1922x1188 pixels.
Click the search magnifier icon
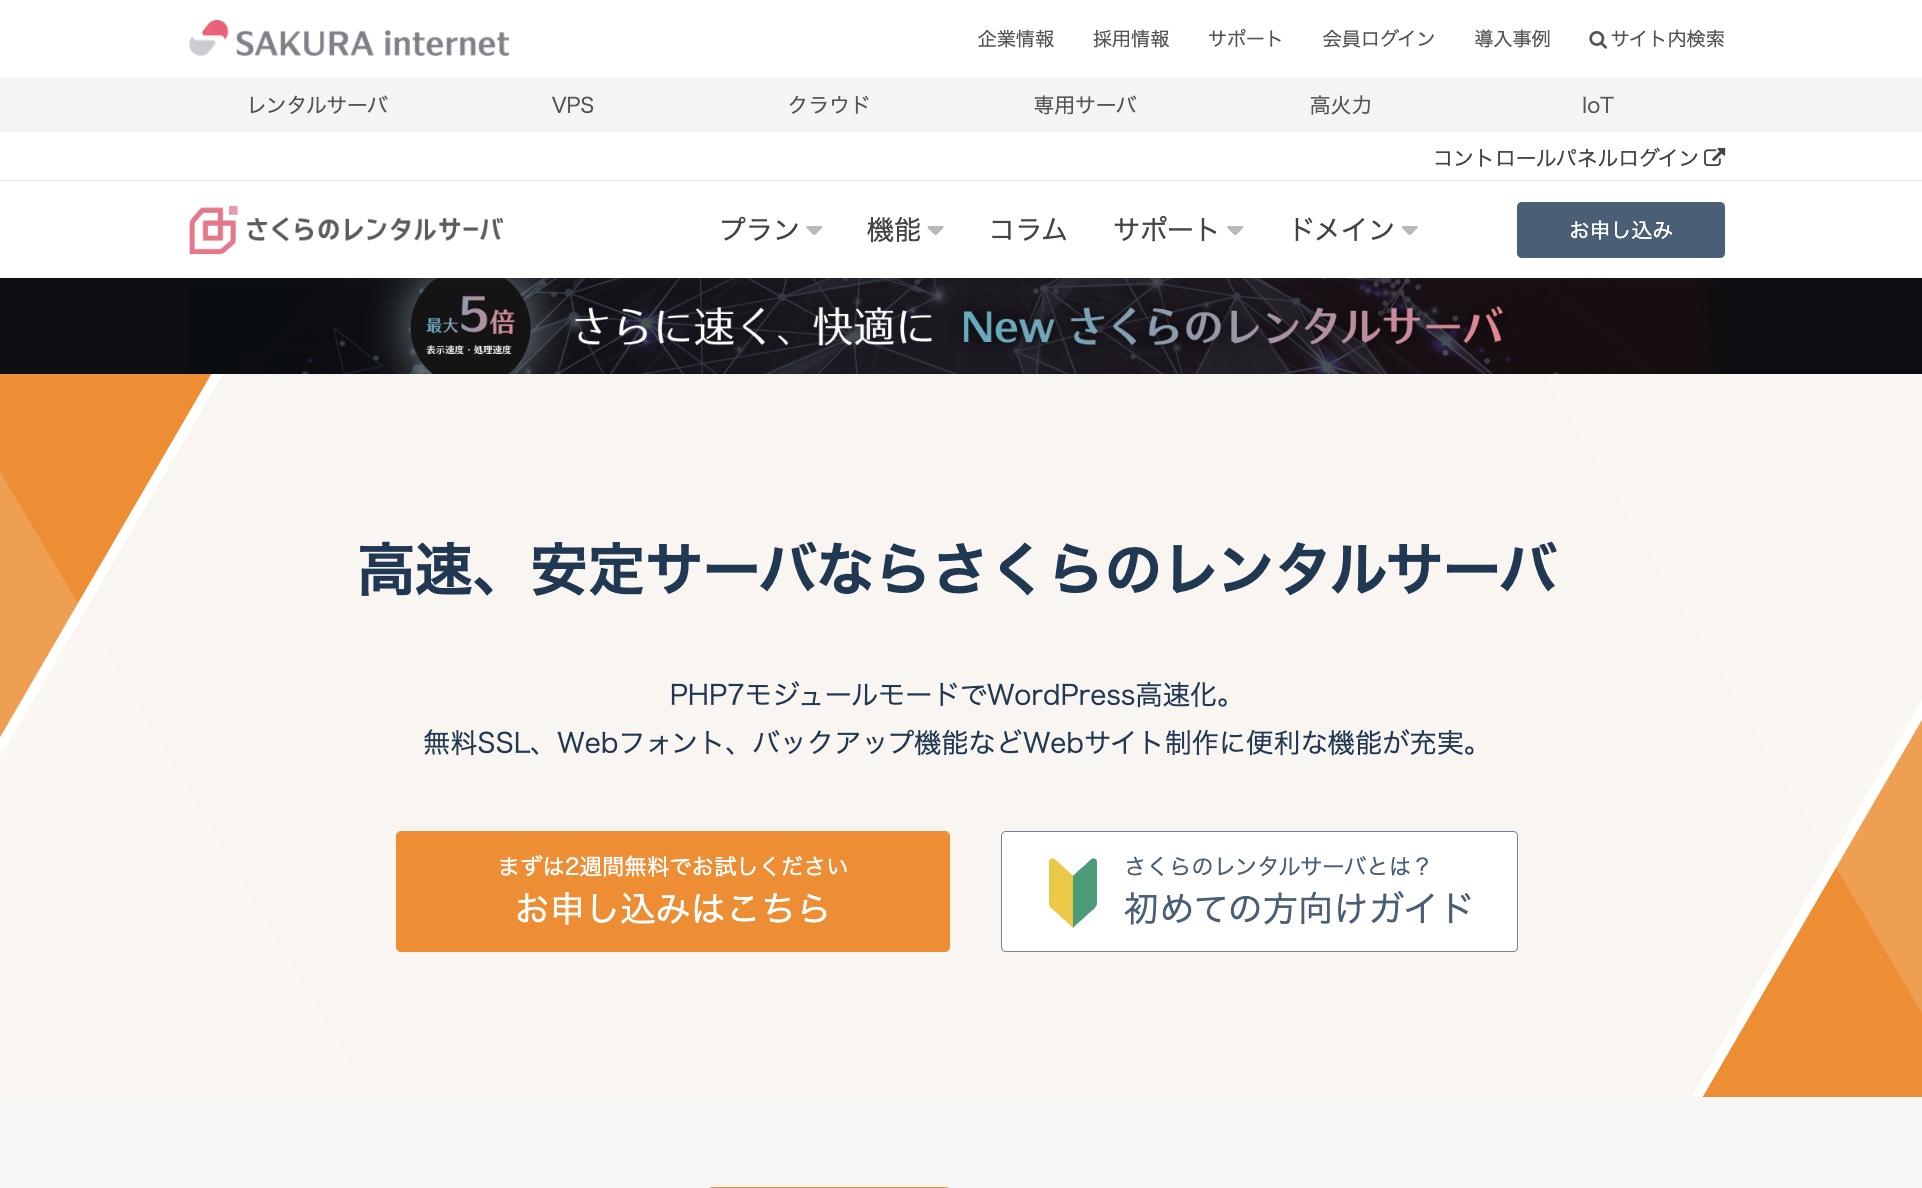click(x=1597, y=40)
